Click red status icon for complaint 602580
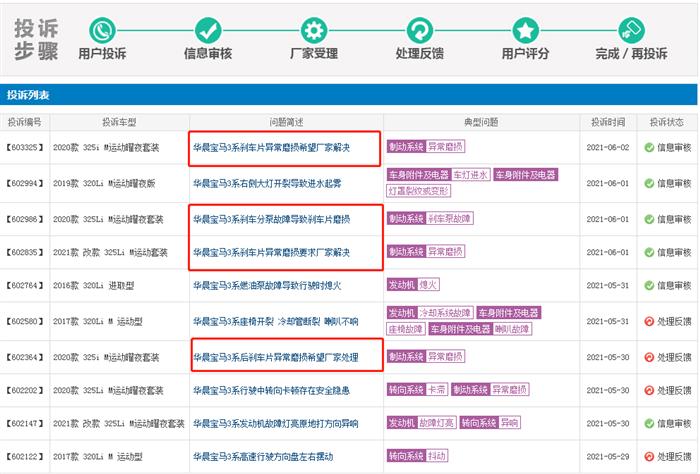Image resolution: width=700 pixels, height=474 pixels. [649, 321]
